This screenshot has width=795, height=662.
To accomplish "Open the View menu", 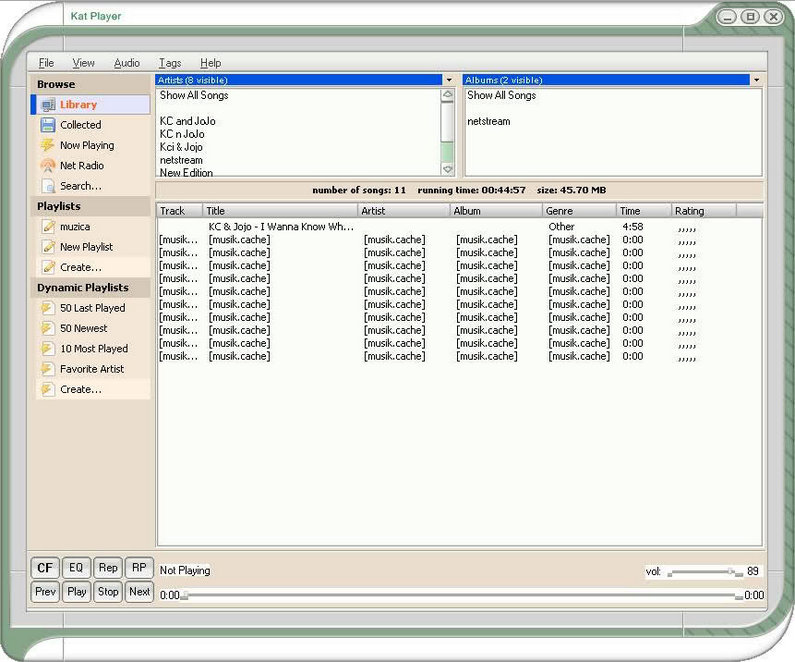I will click(x=83, y=63).
